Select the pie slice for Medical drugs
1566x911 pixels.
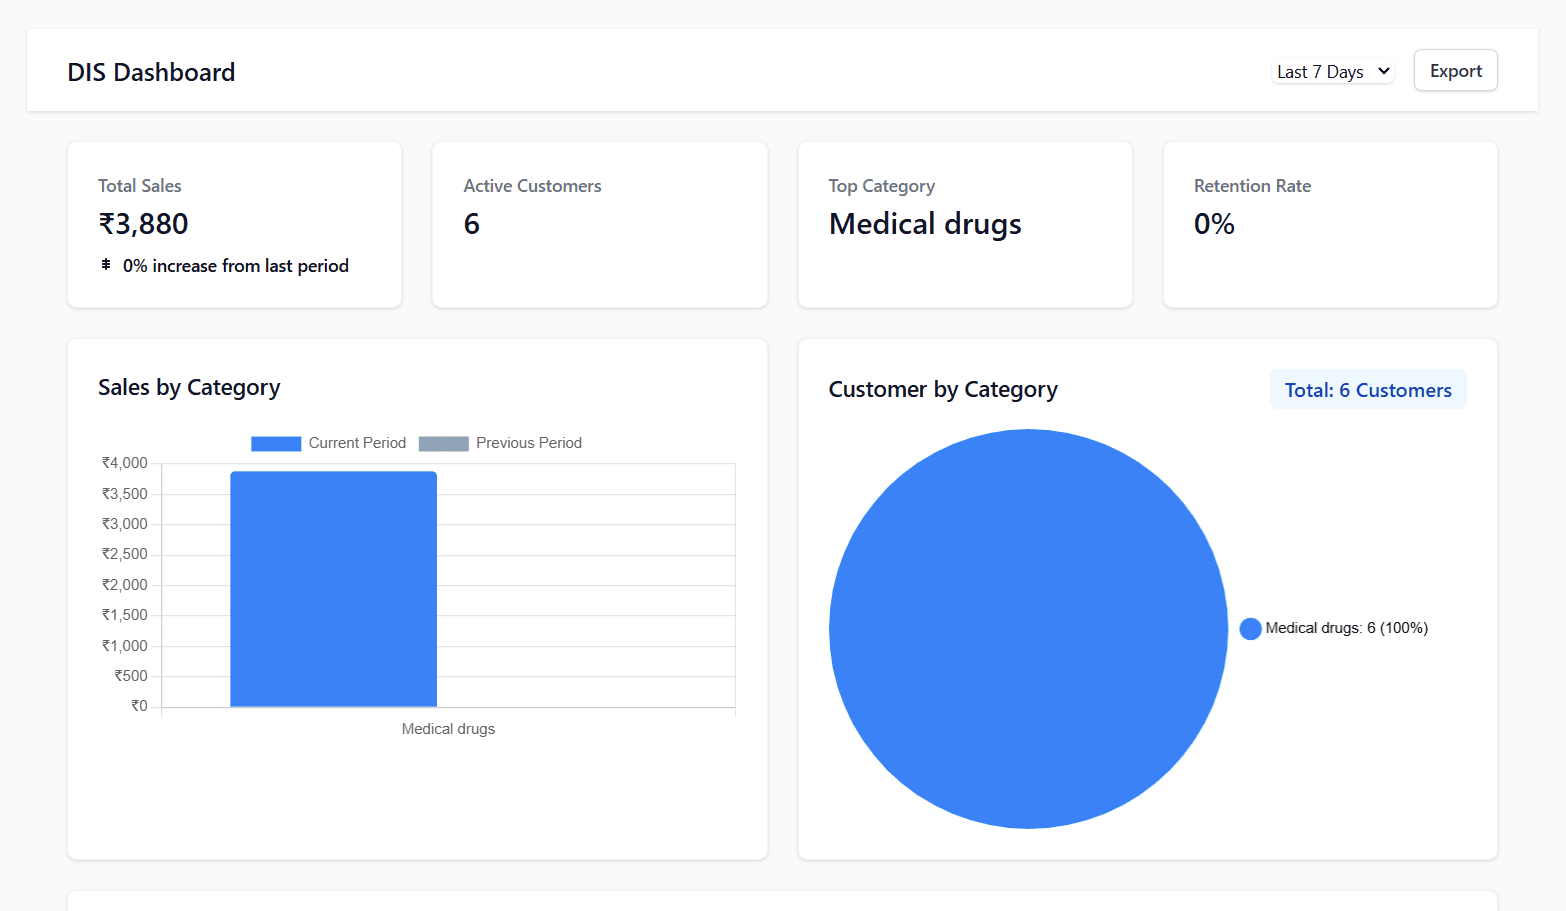coord(1028,628)
